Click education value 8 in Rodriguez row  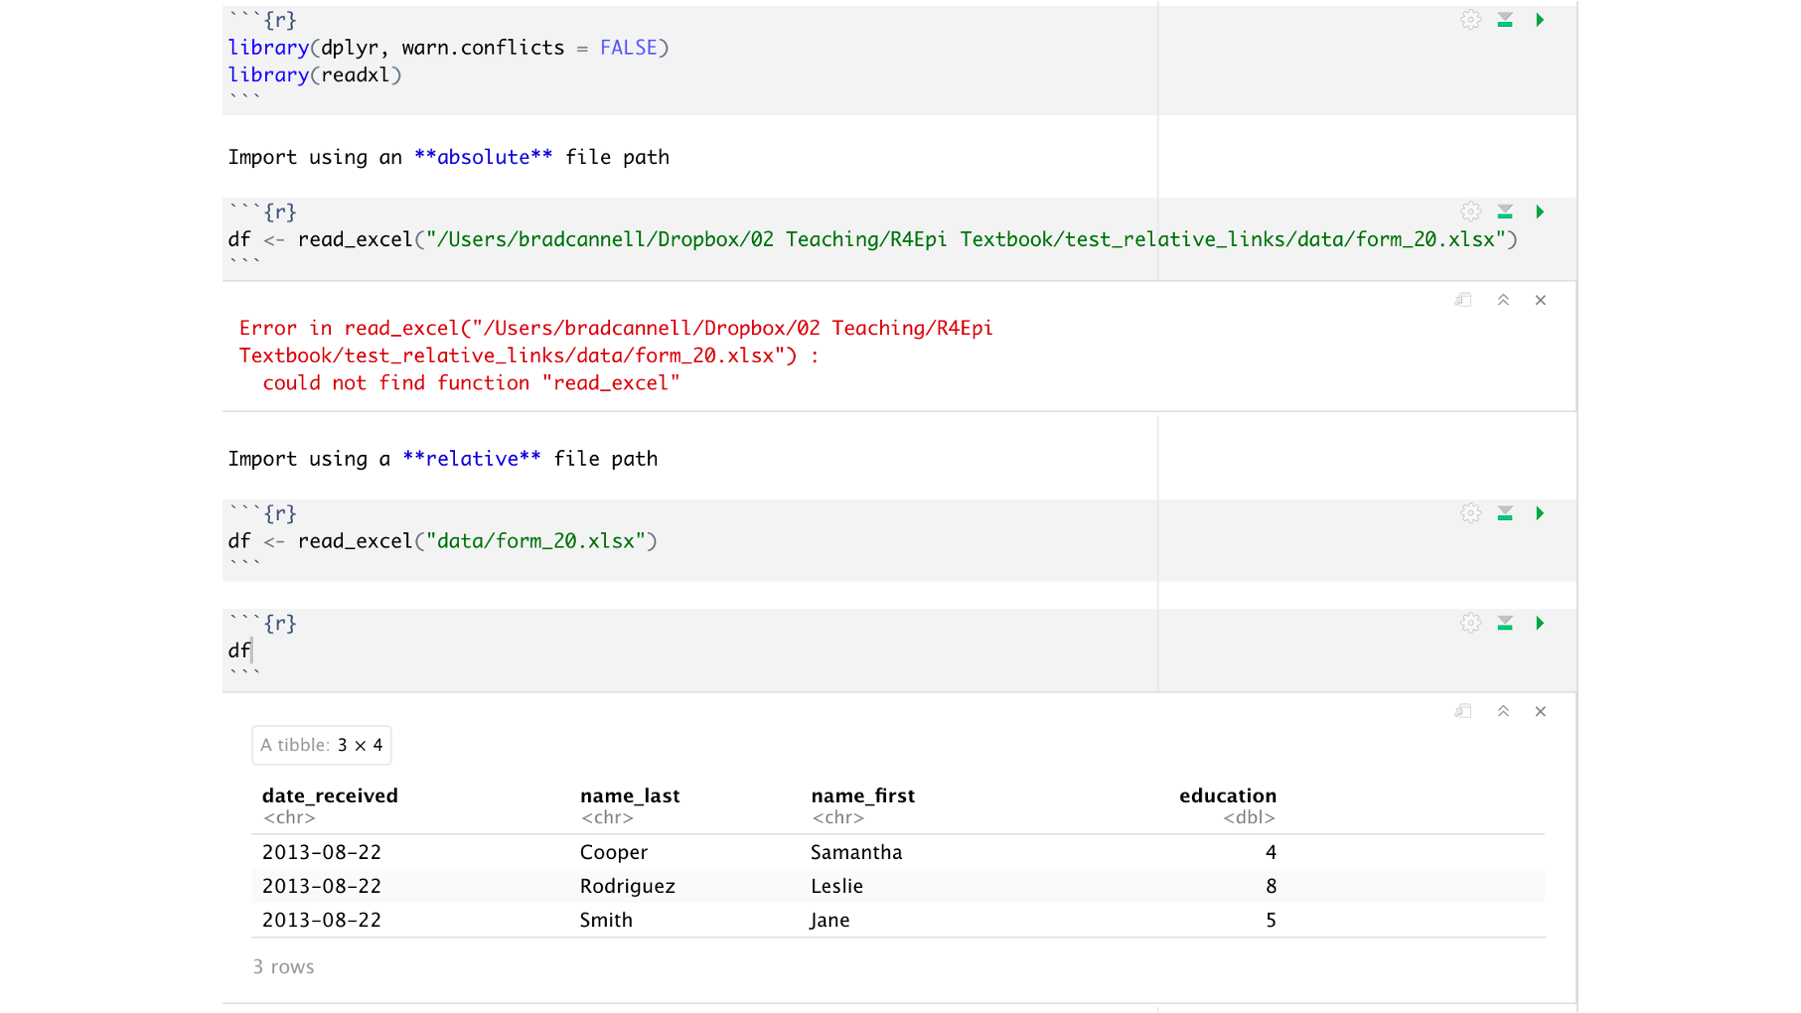point(1270,886)
